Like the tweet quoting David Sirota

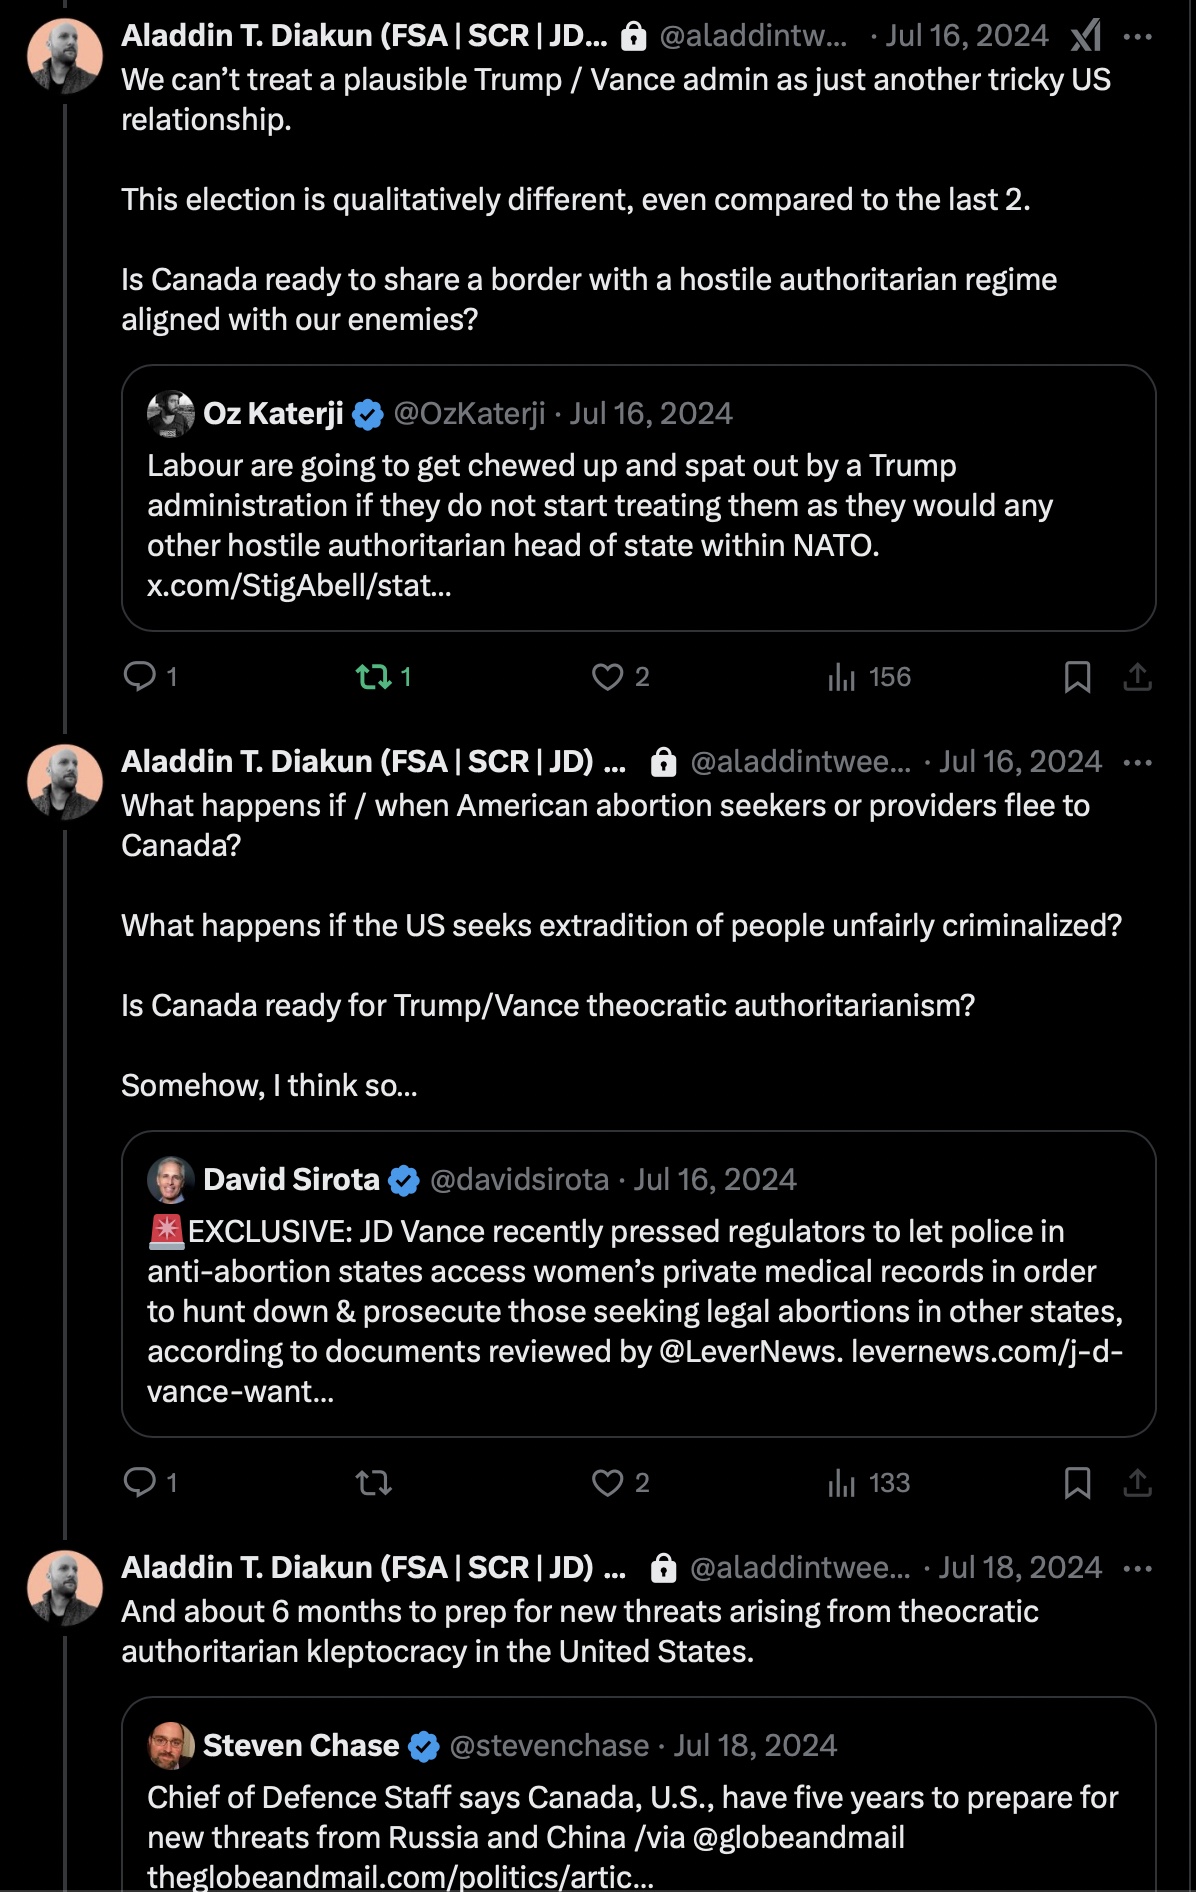click(x=607, y=1482)
